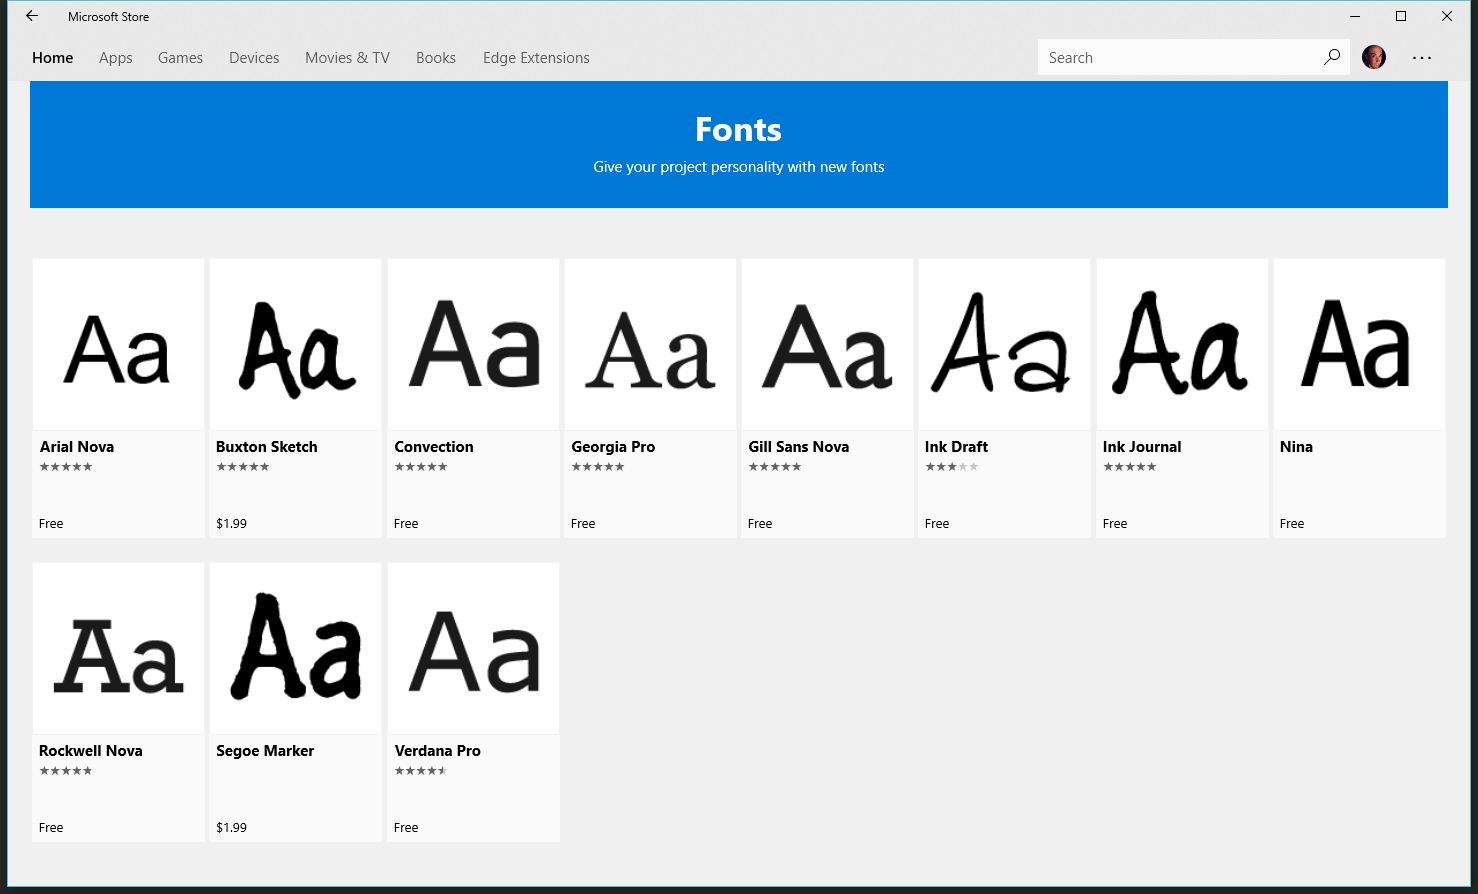Choose the Segoe Marker font tile
This screenshot has width=1478, height=894.
pyautogui.click(x=295, y=702)
